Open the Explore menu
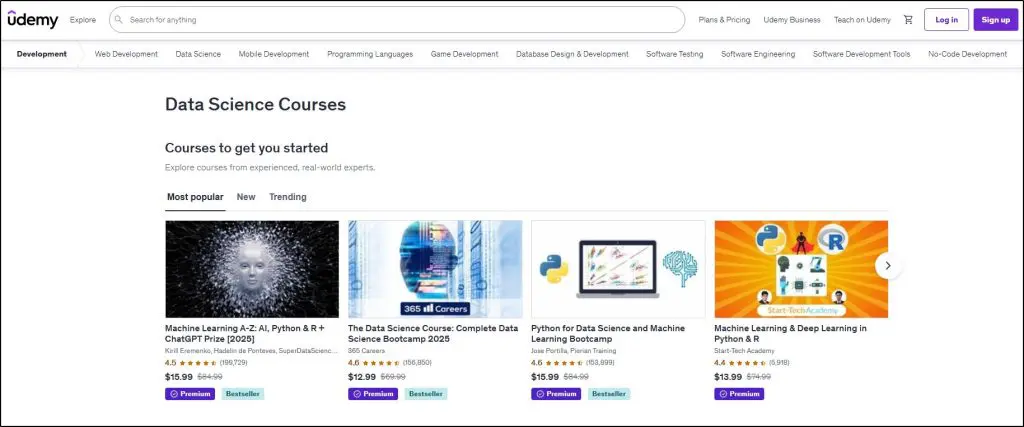Image resolution: width=1024 pixels, height=427 pixels. click(83, 20)
